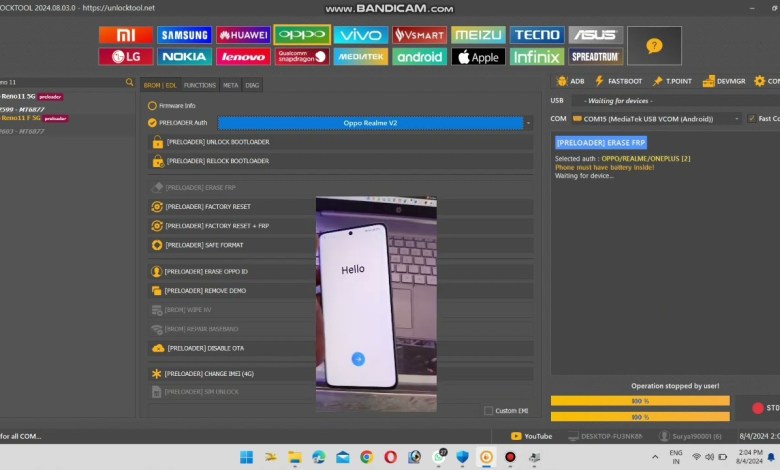
Task: Open Windows Start menu on taskbar
Action: tap(246, 457)
